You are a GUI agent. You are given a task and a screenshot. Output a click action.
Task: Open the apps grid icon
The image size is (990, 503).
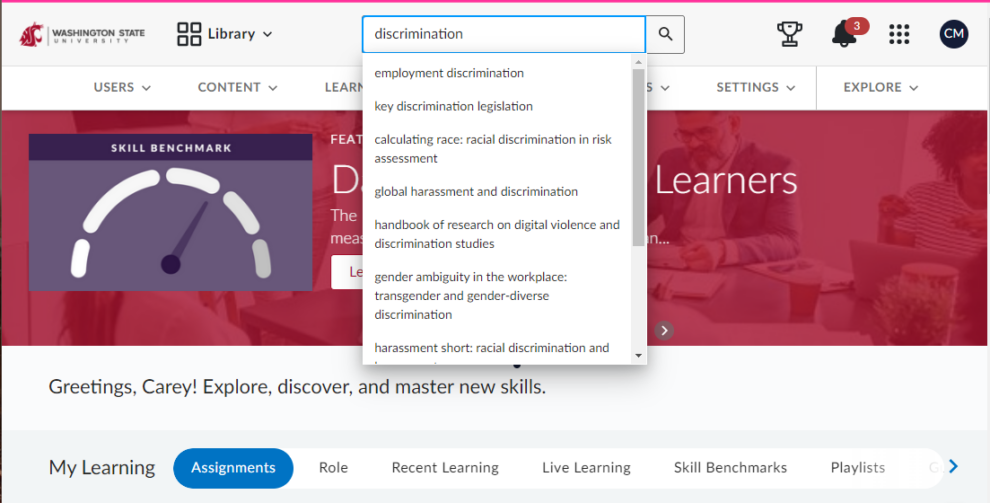899,34
